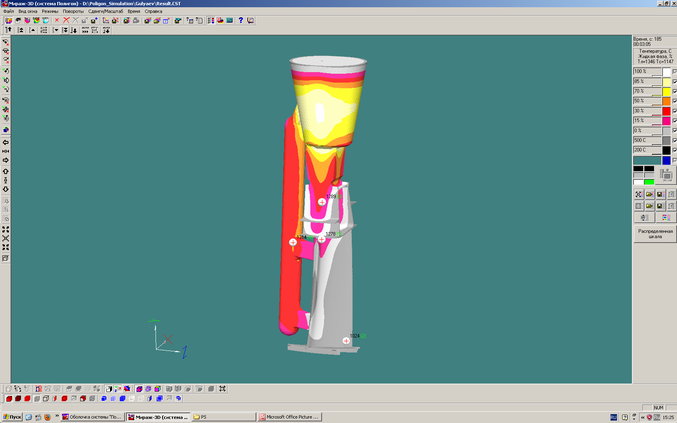Click the yellow 85 % color swatch
This screenshot has height=423, width=677.
tap(666, 82)
